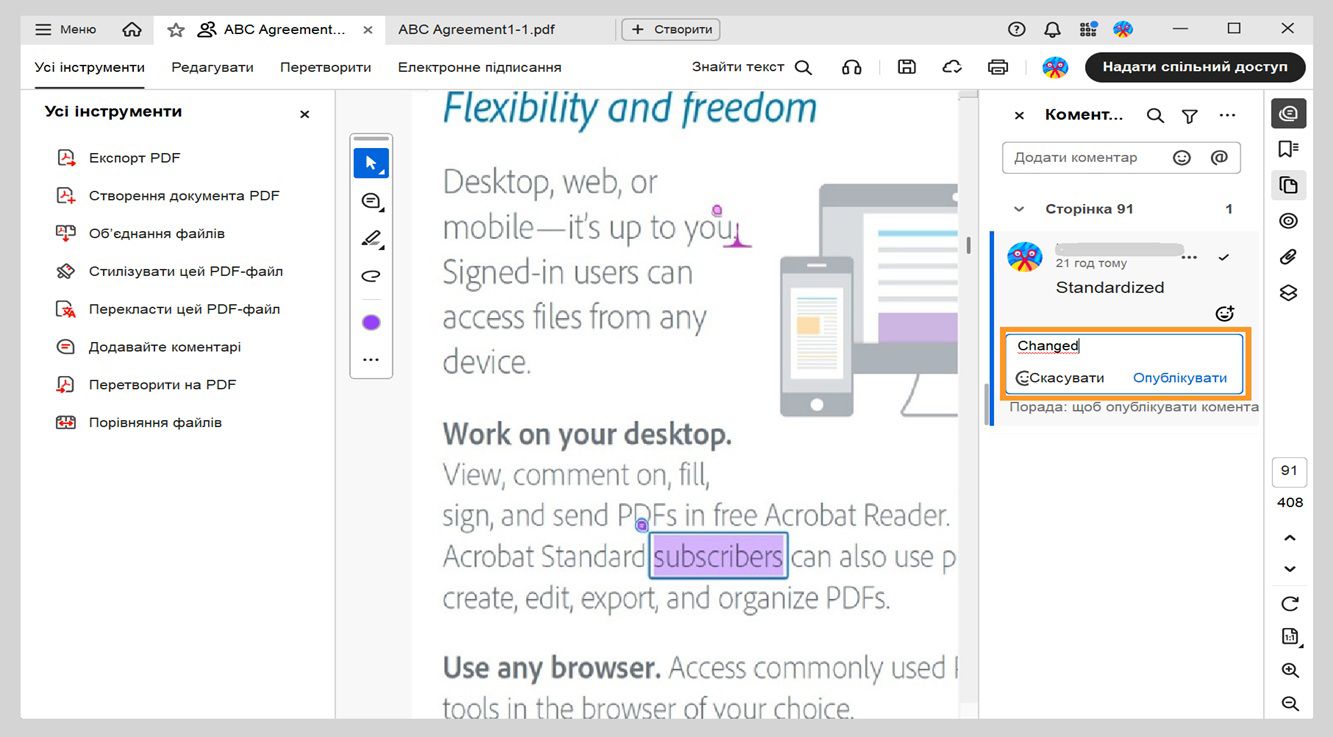Click the Створити new tab button

click(x=671, y=30)
